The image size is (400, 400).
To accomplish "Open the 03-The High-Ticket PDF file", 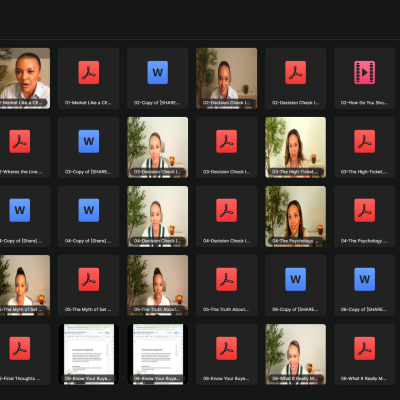I will point(365,147).
